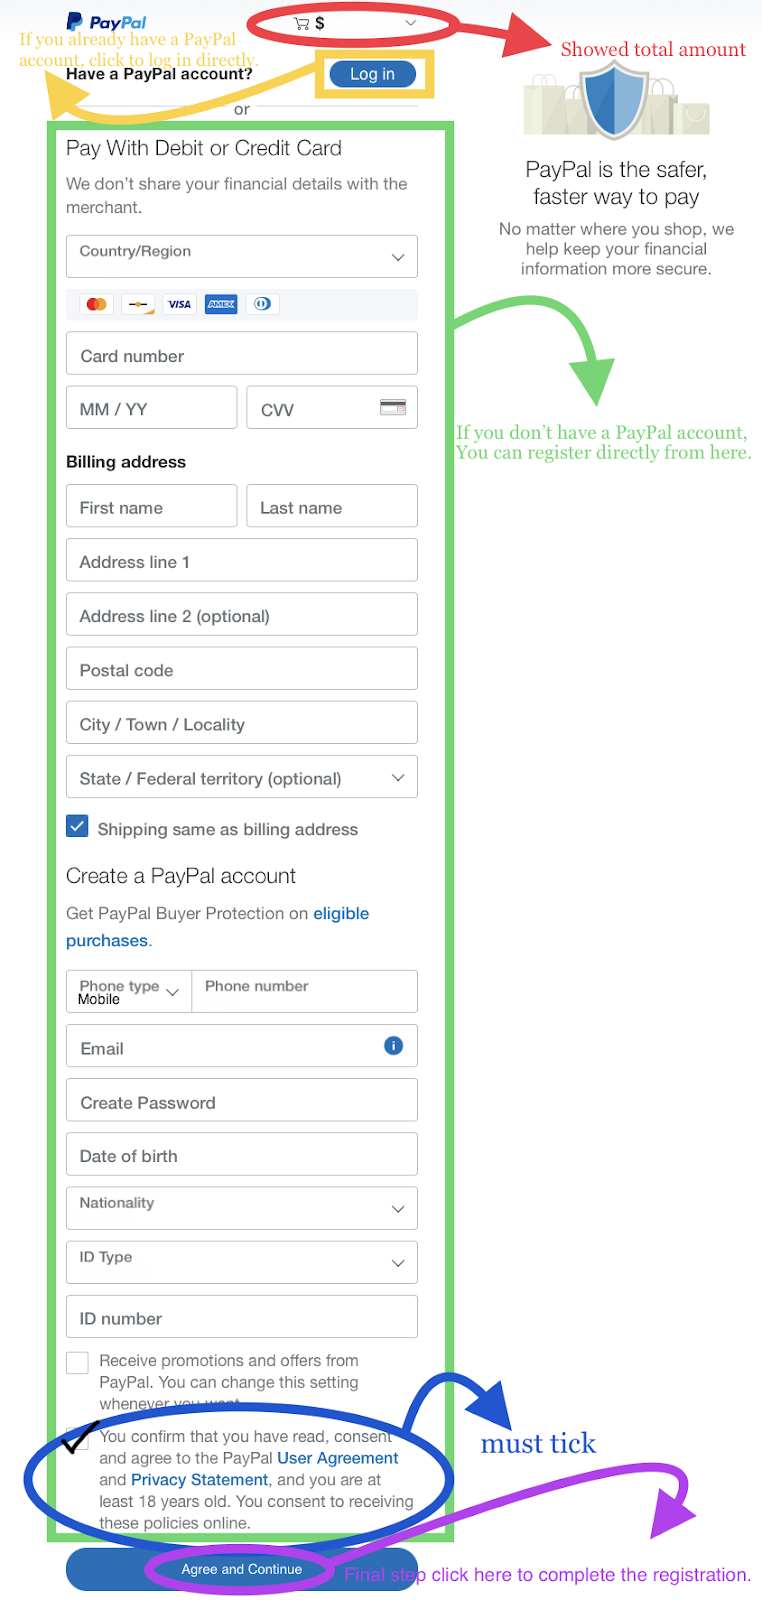This screenshot has height=1600, width=762.
Task: Click the Mastercard card icon
Action: [x=97, y=304]
